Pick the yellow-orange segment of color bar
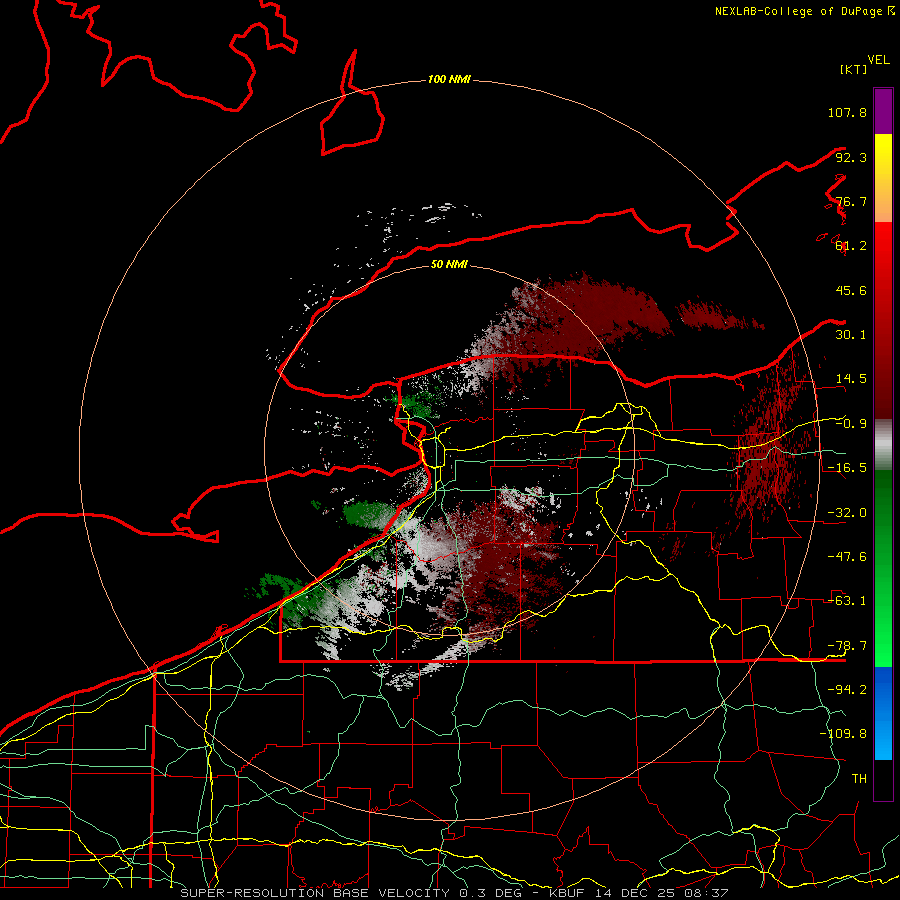This screenshot has width=900, height=900. (883, 178)
